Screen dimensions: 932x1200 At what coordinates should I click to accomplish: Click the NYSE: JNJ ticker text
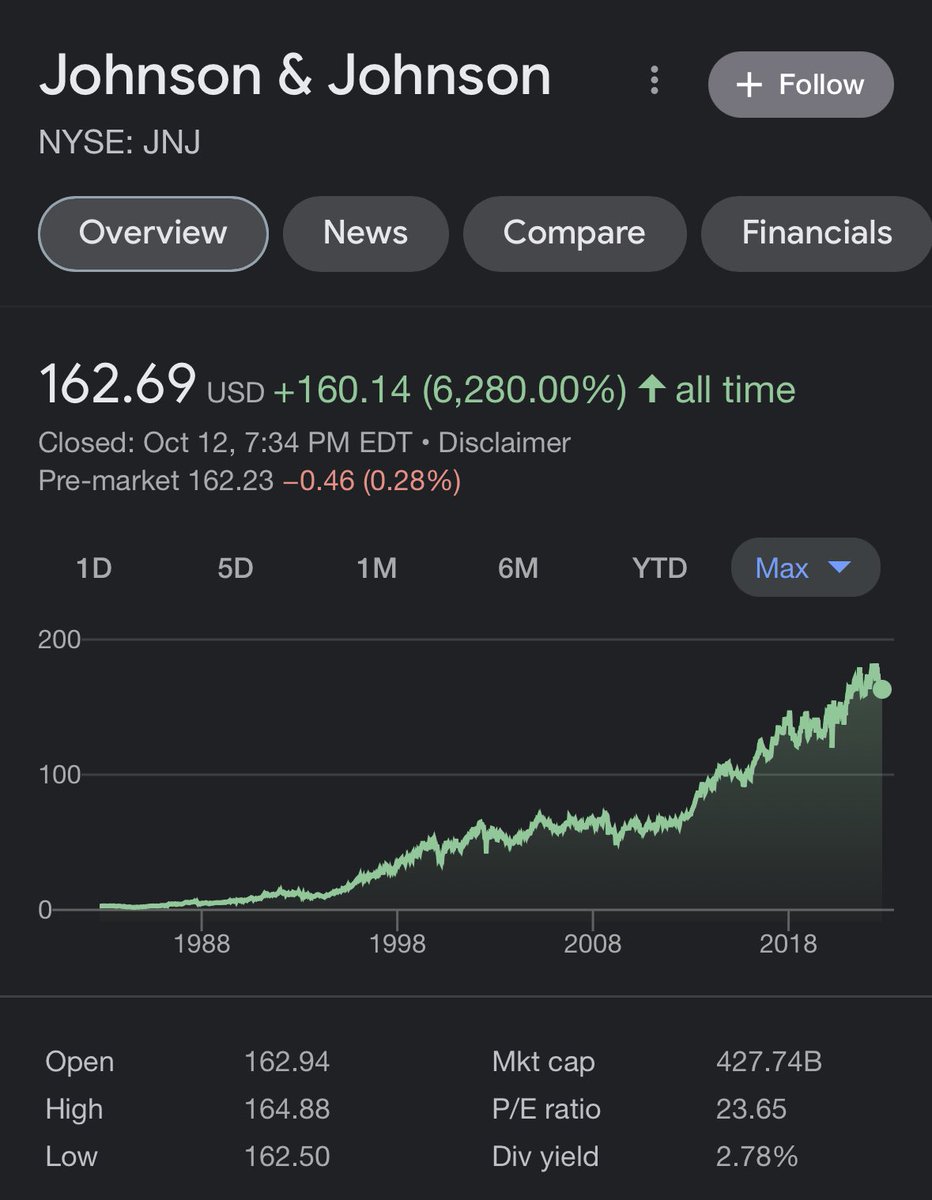(120, 143)
